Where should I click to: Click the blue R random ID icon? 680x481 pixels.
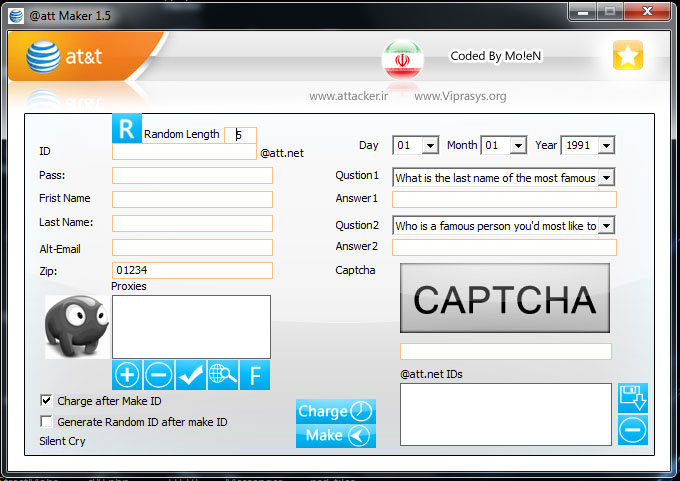(x=126, y=129)
